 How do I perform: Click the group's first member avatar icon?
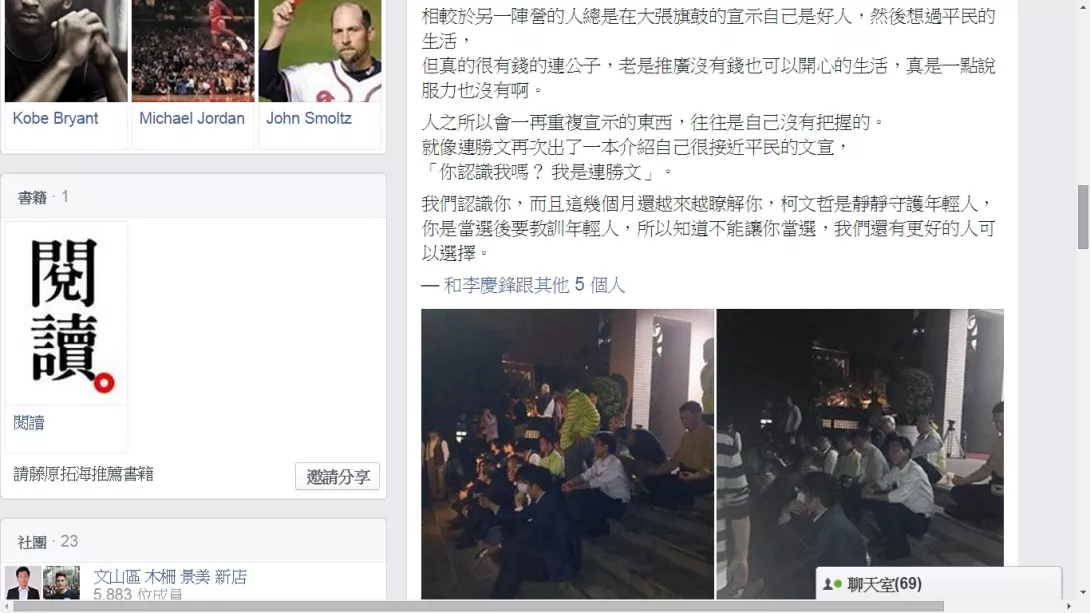[23, 582]
